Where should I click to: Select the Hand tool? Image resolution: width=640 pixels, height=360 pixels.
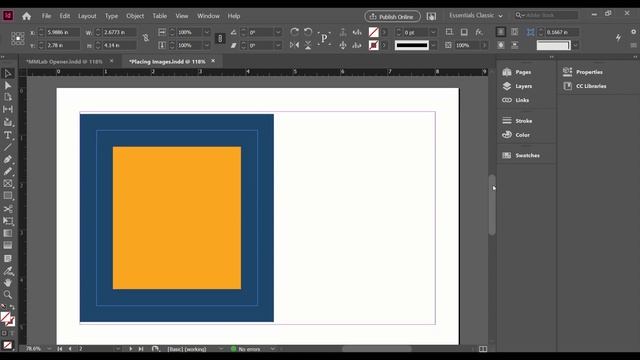7,282
